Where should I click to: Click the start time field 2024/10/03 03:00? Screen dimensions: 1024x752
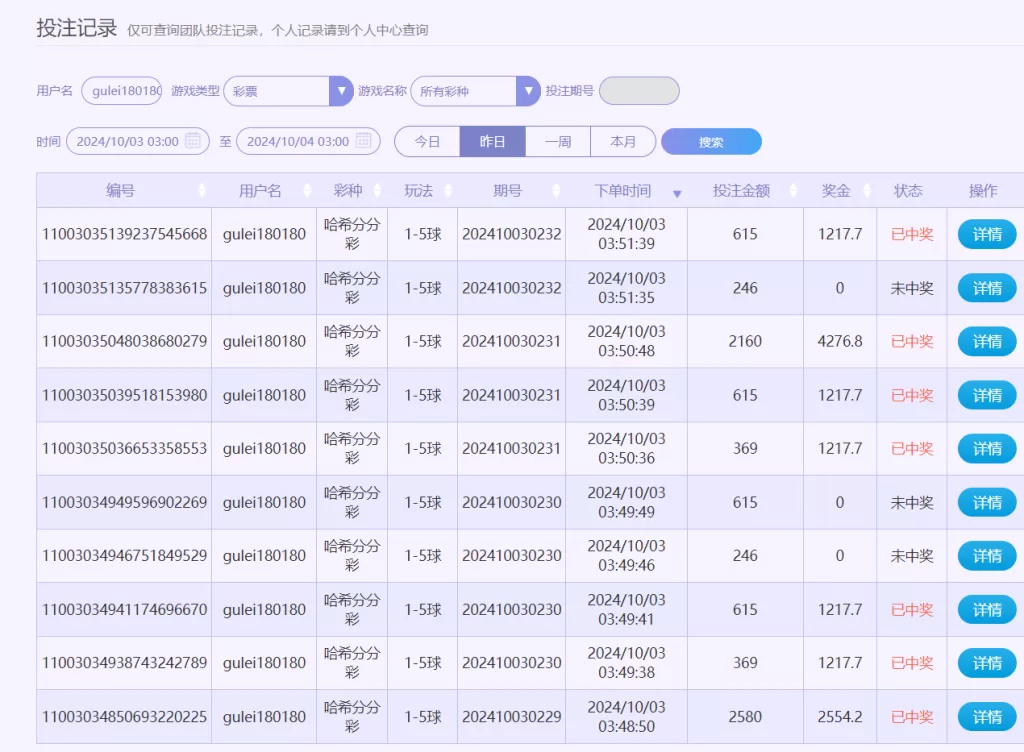[x=138, y=141]
